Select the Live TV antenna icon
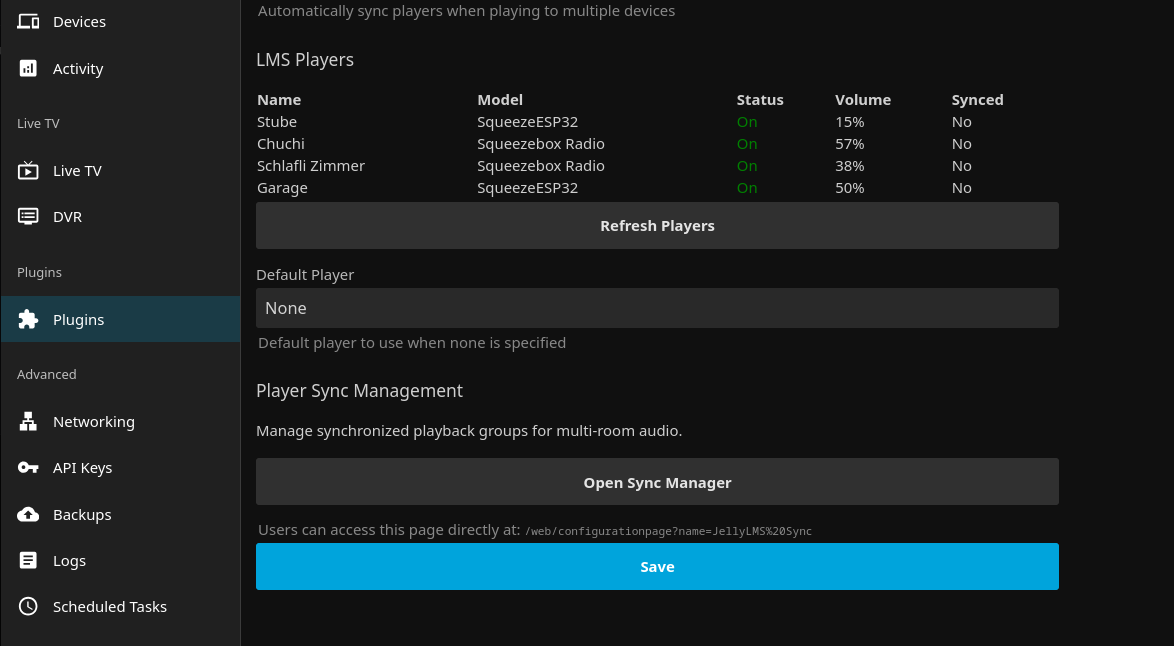Viewport: 1174px width, 646px height. (x=28, y=170)
